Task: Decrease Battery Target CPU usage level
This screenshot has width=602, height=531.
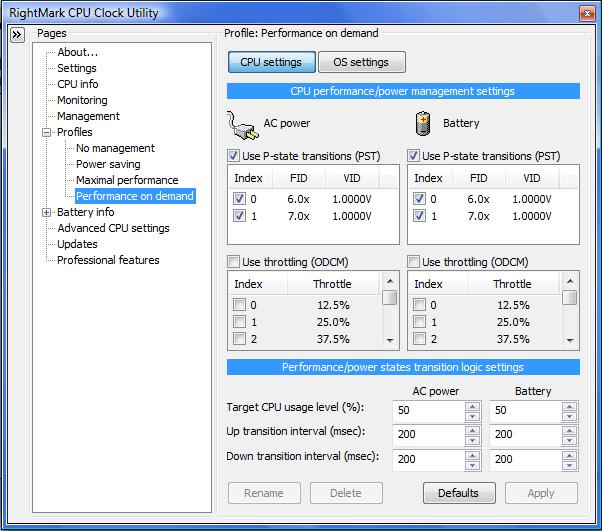Action: click(569, 417)
